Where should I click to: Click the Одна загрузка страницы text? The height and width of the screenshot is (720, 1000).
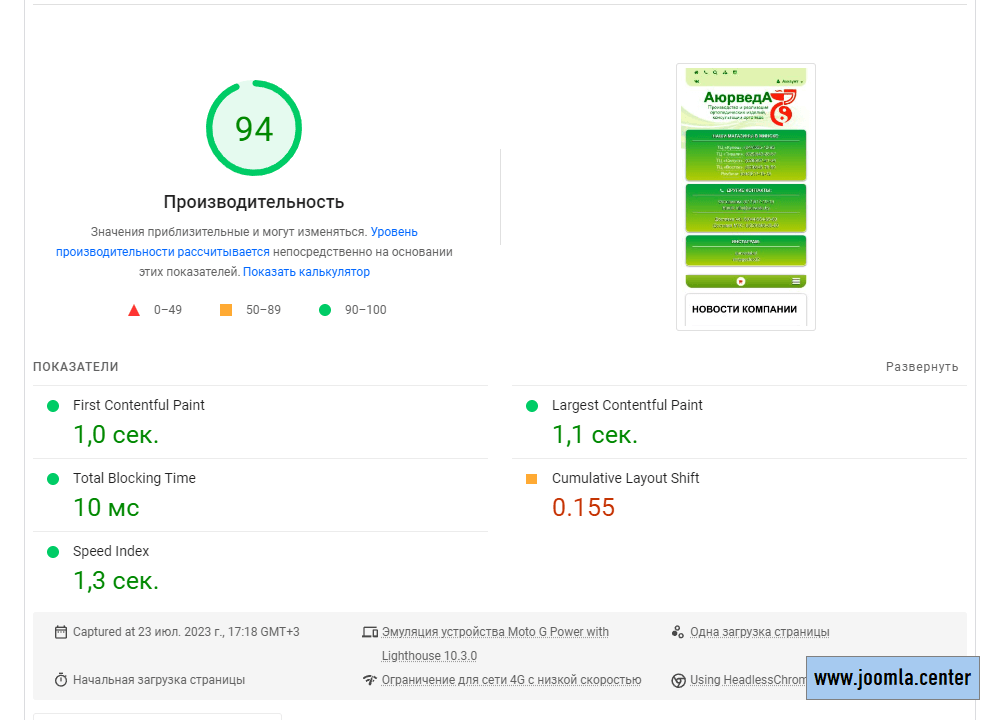[x=759, y=632]
